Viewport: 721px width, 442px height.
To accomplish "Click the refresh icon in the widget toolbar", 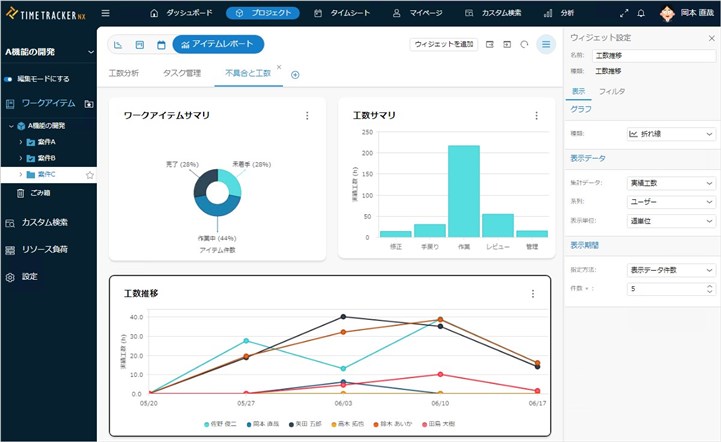I will (523, 45).
